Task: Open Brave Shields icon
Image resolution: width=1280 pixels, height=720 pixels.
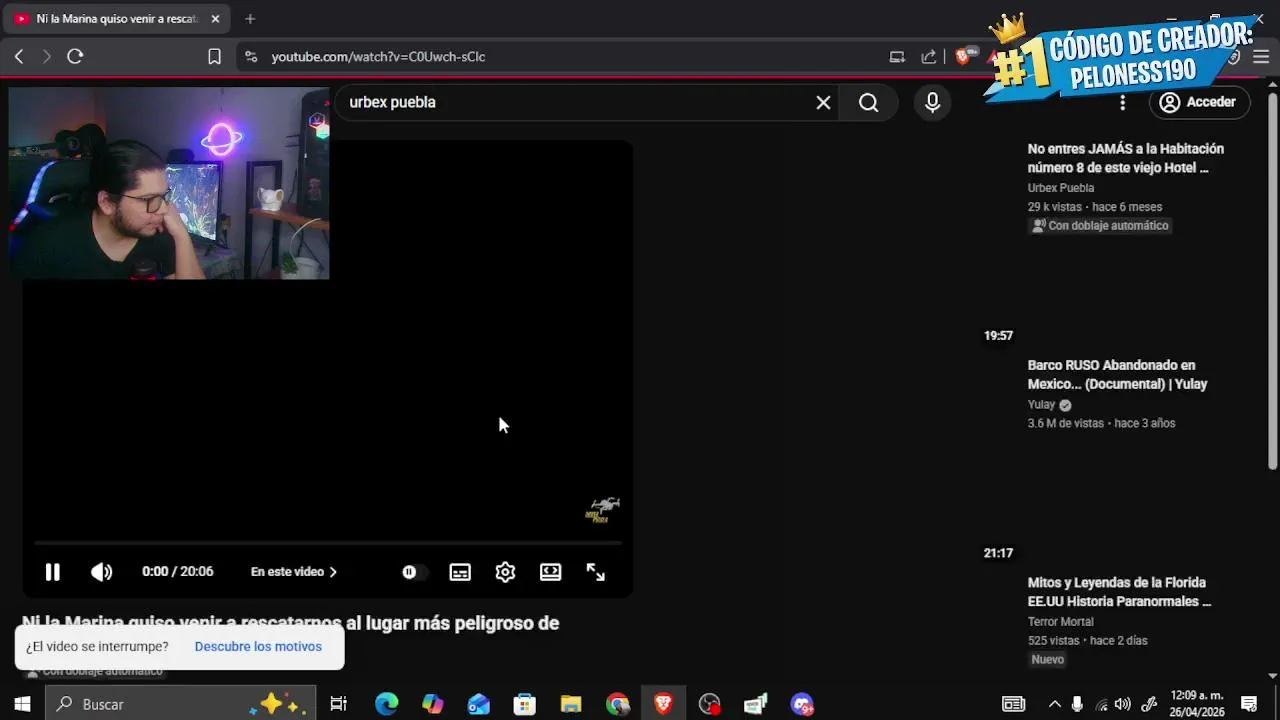Action: [964, 57]
